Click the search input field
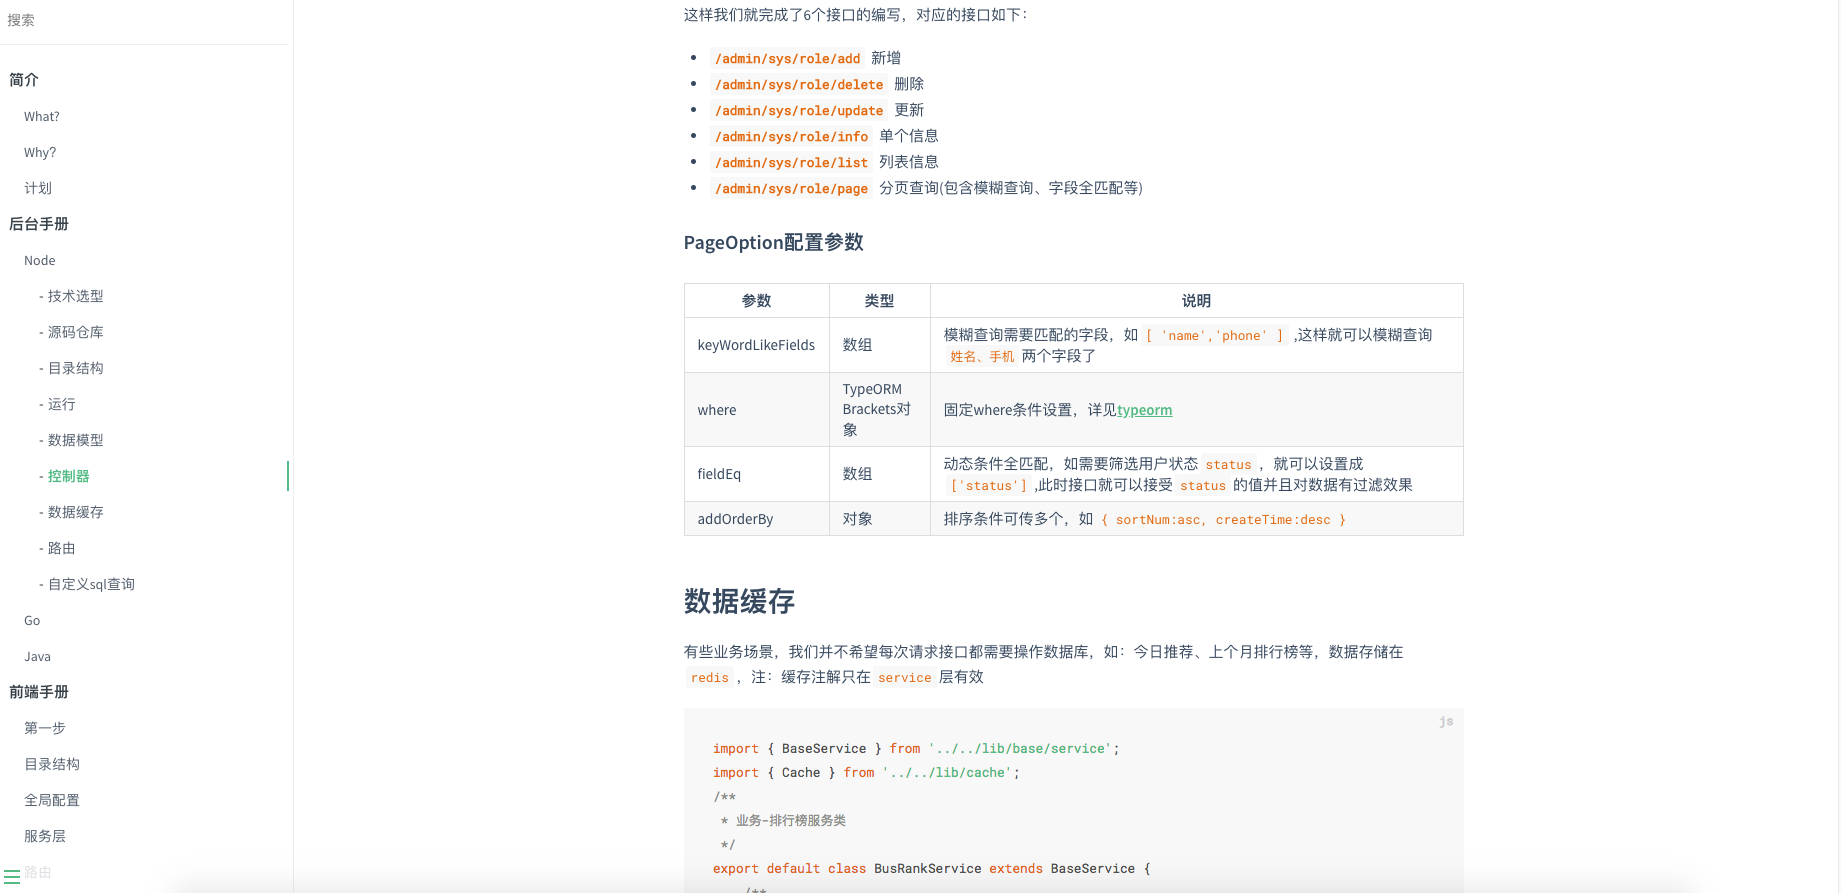 click(x=146, y=20)
